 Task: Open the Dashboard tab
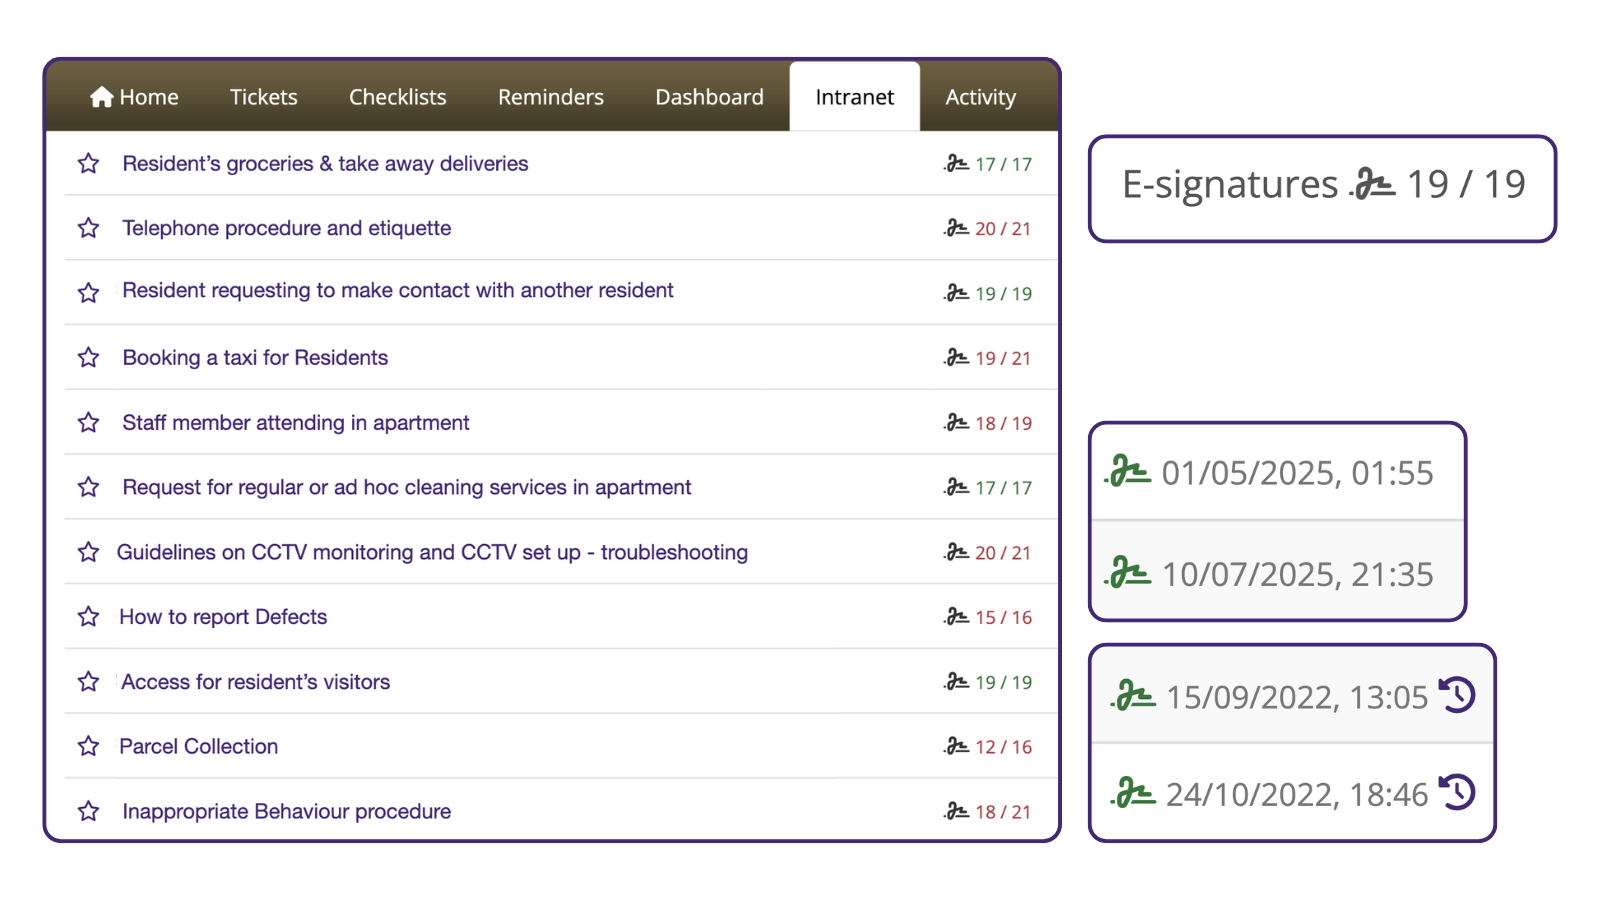click(x=709, y=97)
